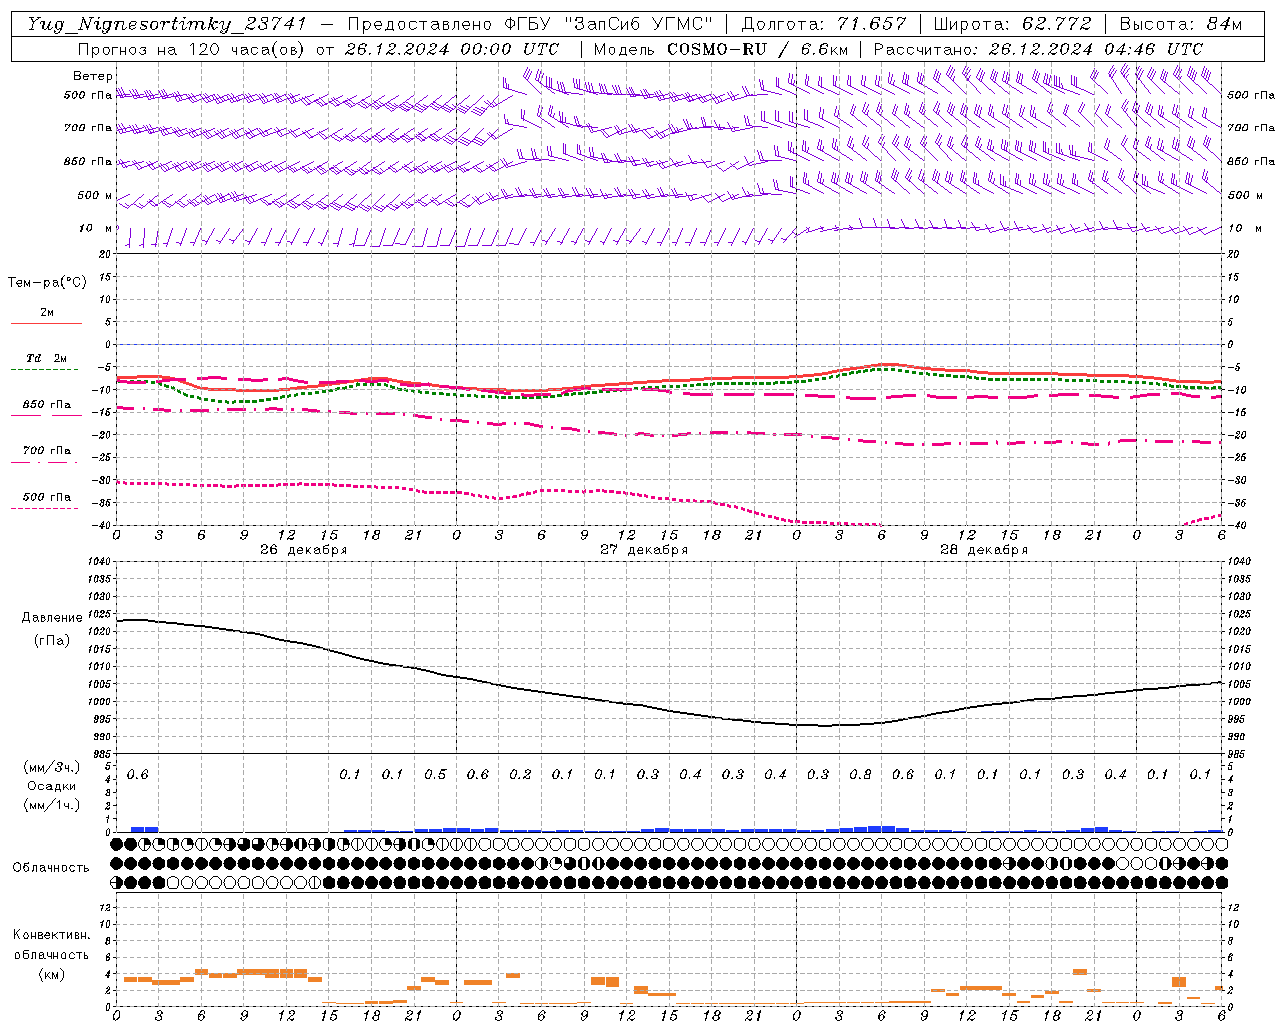Select the 10 м wind level label on the left
The image size is (1280, 1024).
(96, 228)
